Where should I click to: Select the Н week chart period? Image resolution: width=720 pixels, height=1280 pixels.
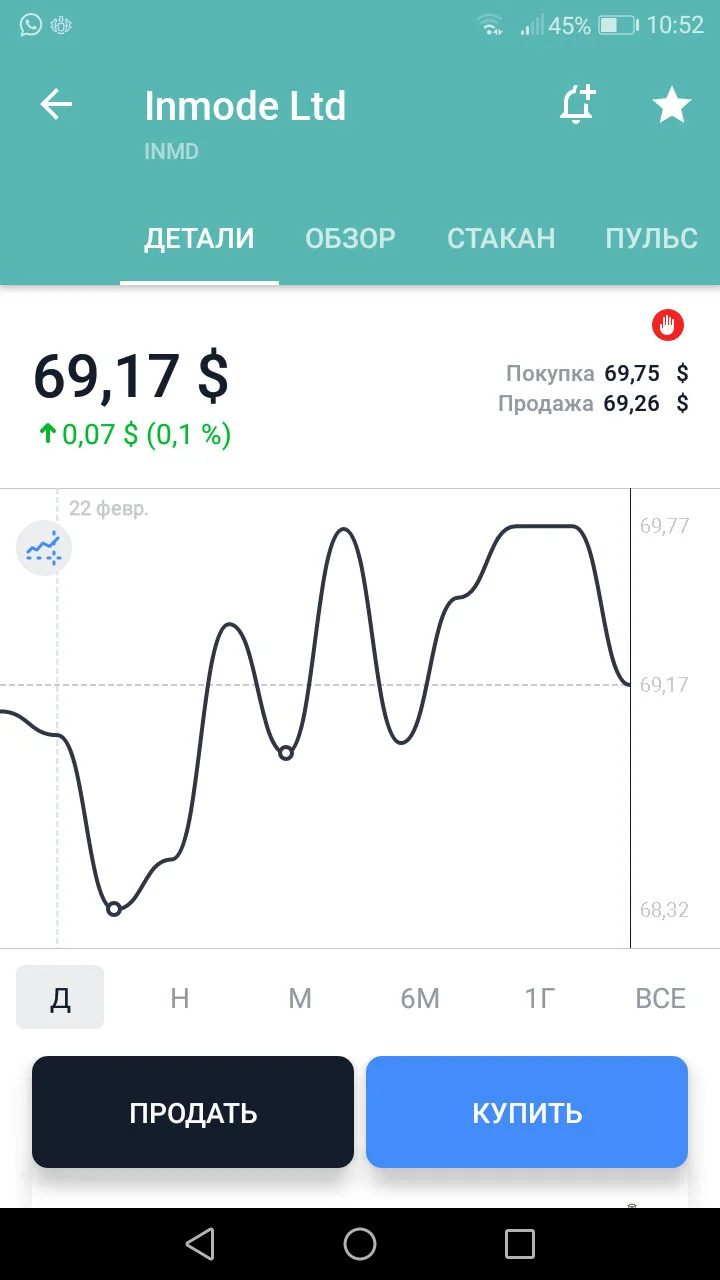(x=180, y=997)
